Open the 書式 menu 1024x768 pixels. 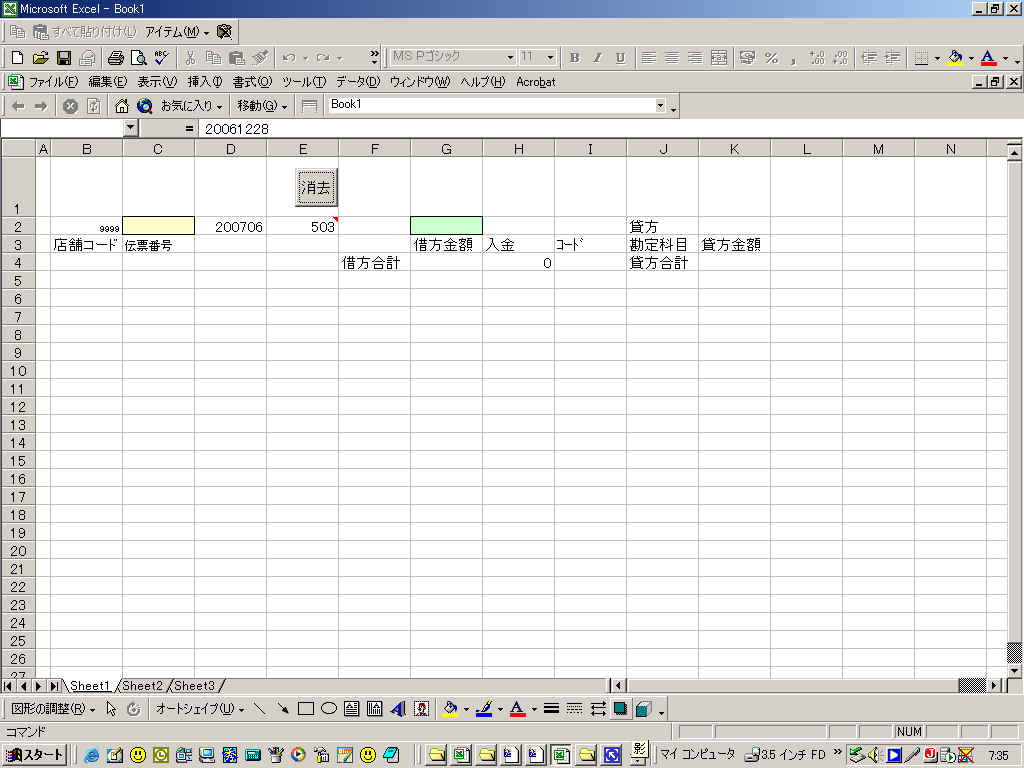pos(252,82)
